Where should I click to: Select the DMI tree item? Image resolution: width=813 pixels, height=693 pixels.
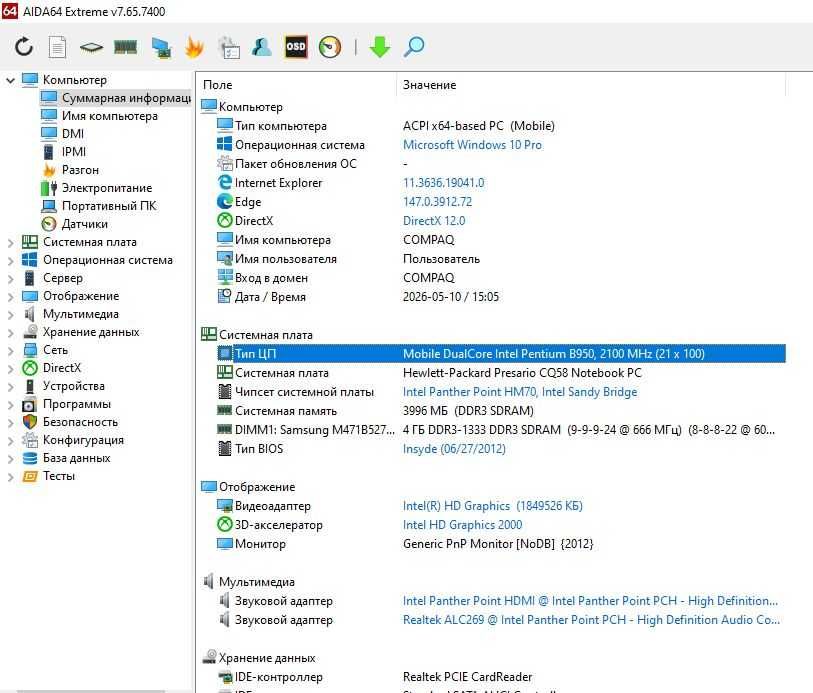click(73, 134)
